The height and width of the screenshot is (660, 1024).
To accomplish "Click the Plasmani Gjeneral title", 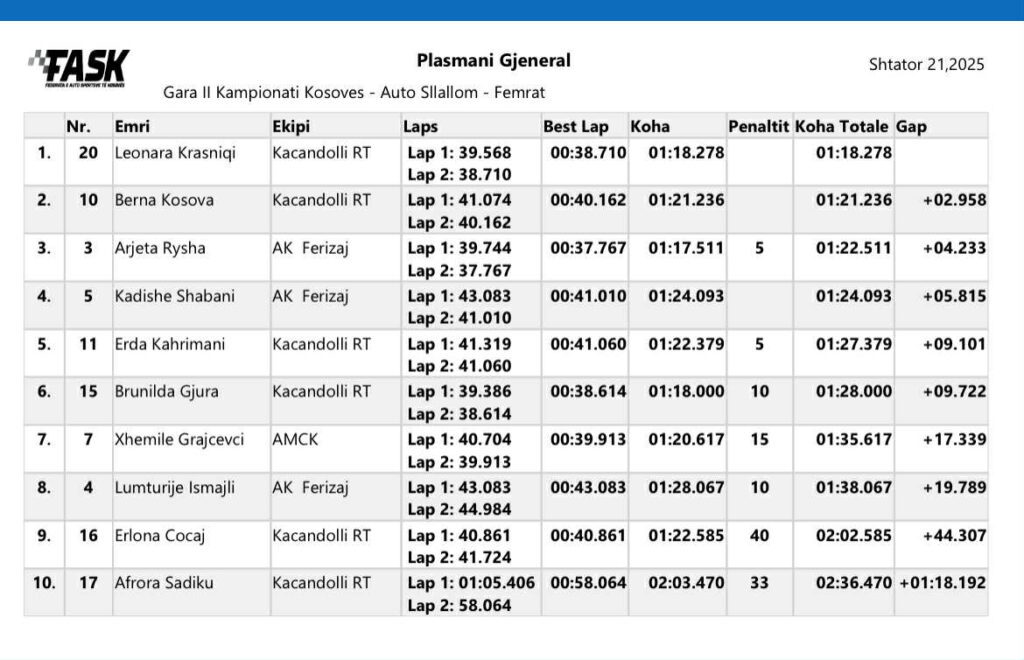I will click(x=493, y=60).
